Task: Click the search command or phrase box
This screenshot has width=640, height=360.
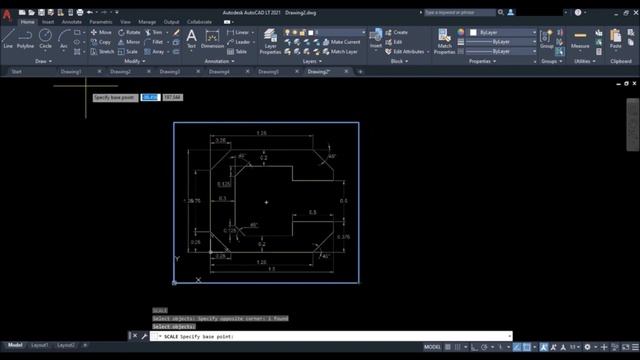Action: pyautogui.click(x=460, y=13)
